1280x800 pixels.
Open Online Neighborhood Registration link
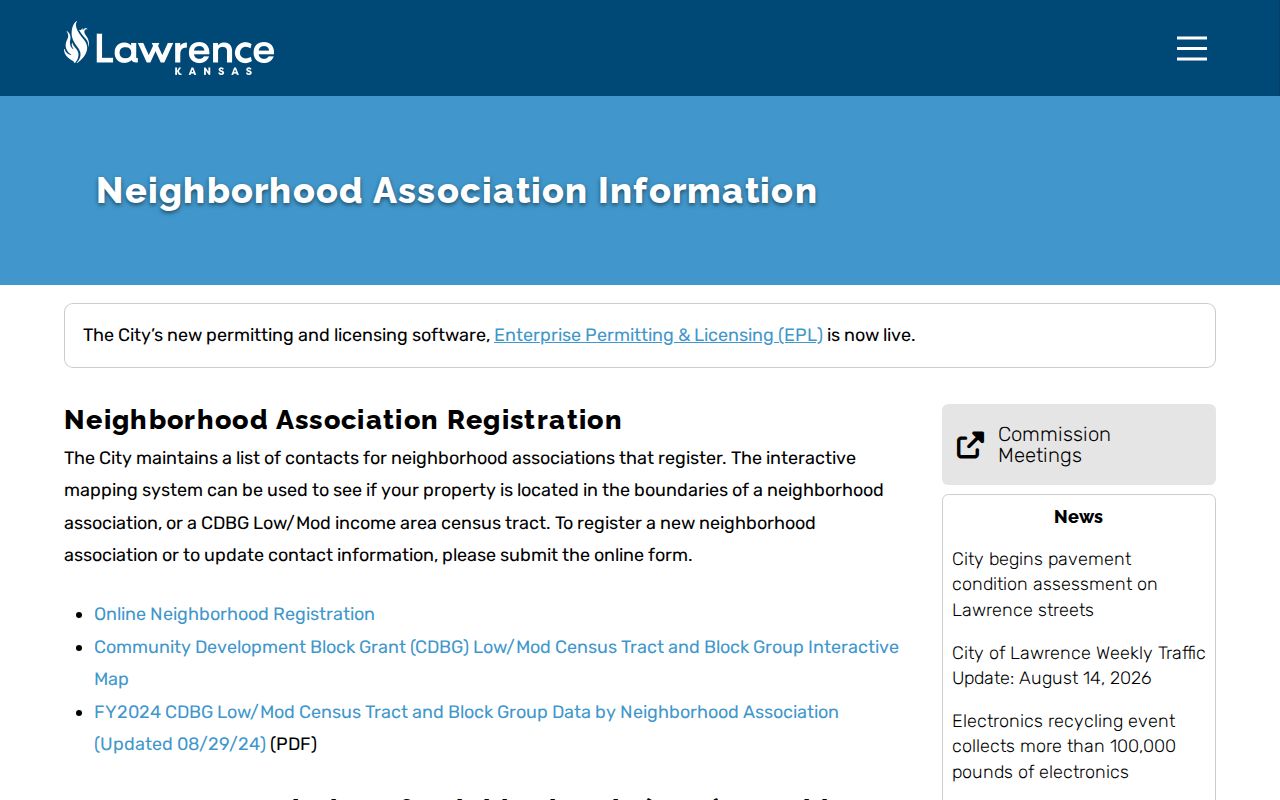234,614
